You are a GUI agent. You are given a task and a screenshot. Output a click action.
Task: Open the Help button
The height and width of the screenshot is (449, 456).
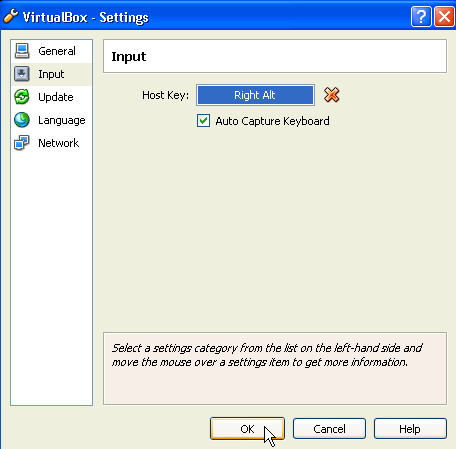coord(410,429)
